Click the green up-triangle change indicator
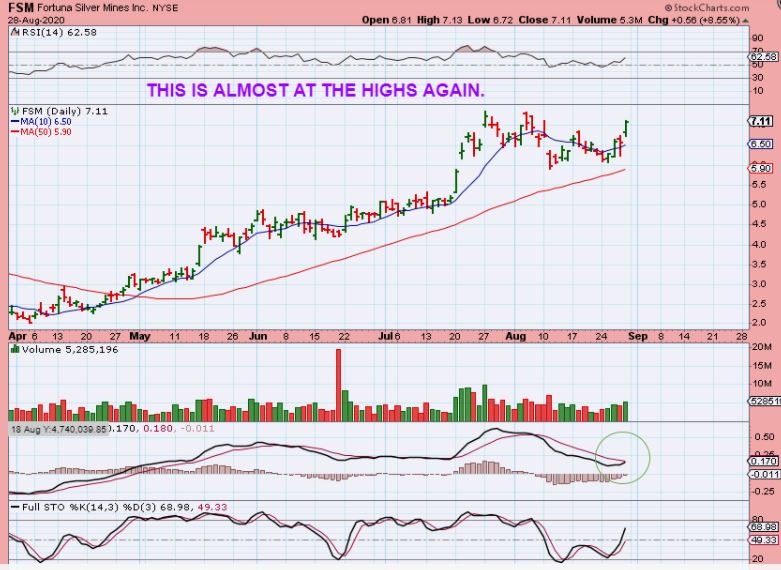781x570 pixels. tap(745, 20)
